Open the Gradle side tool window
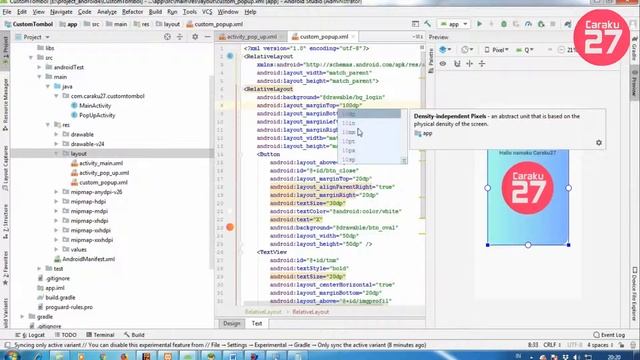Image resolution: width=640 pixels, height=360 pixels. (x=635, y=48)
